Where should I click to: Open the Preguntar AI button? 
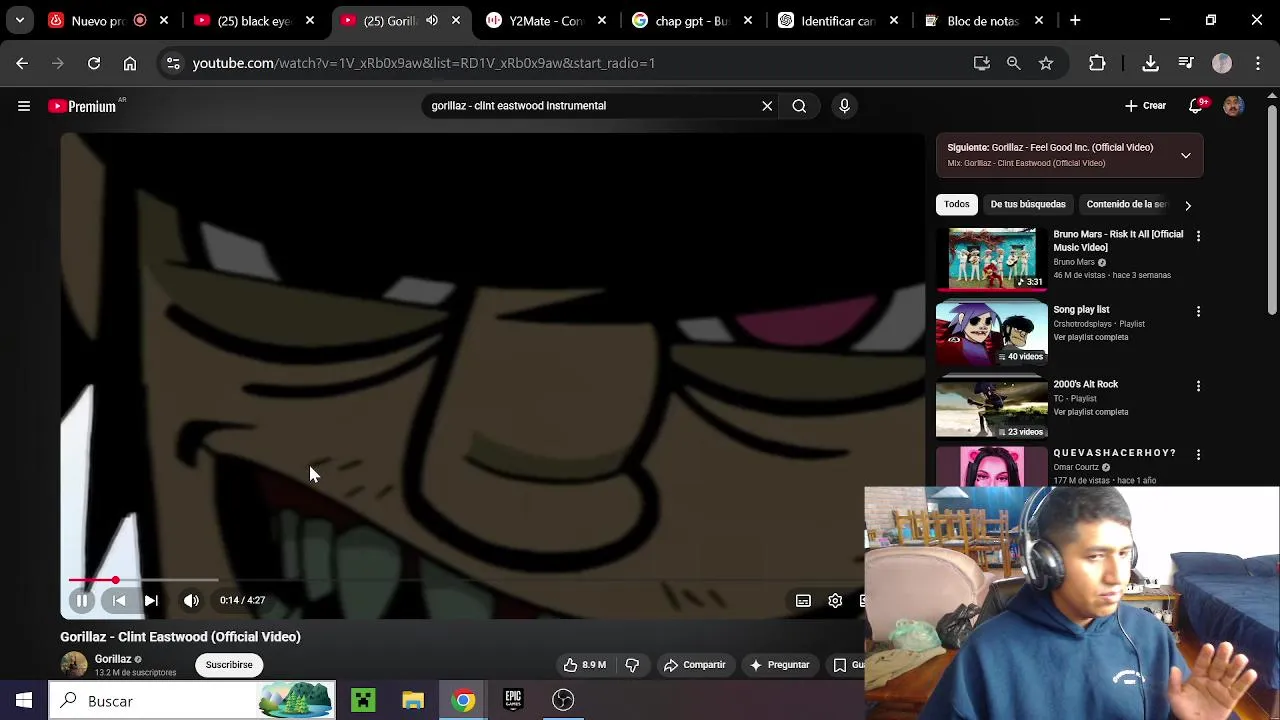(779, 665)
